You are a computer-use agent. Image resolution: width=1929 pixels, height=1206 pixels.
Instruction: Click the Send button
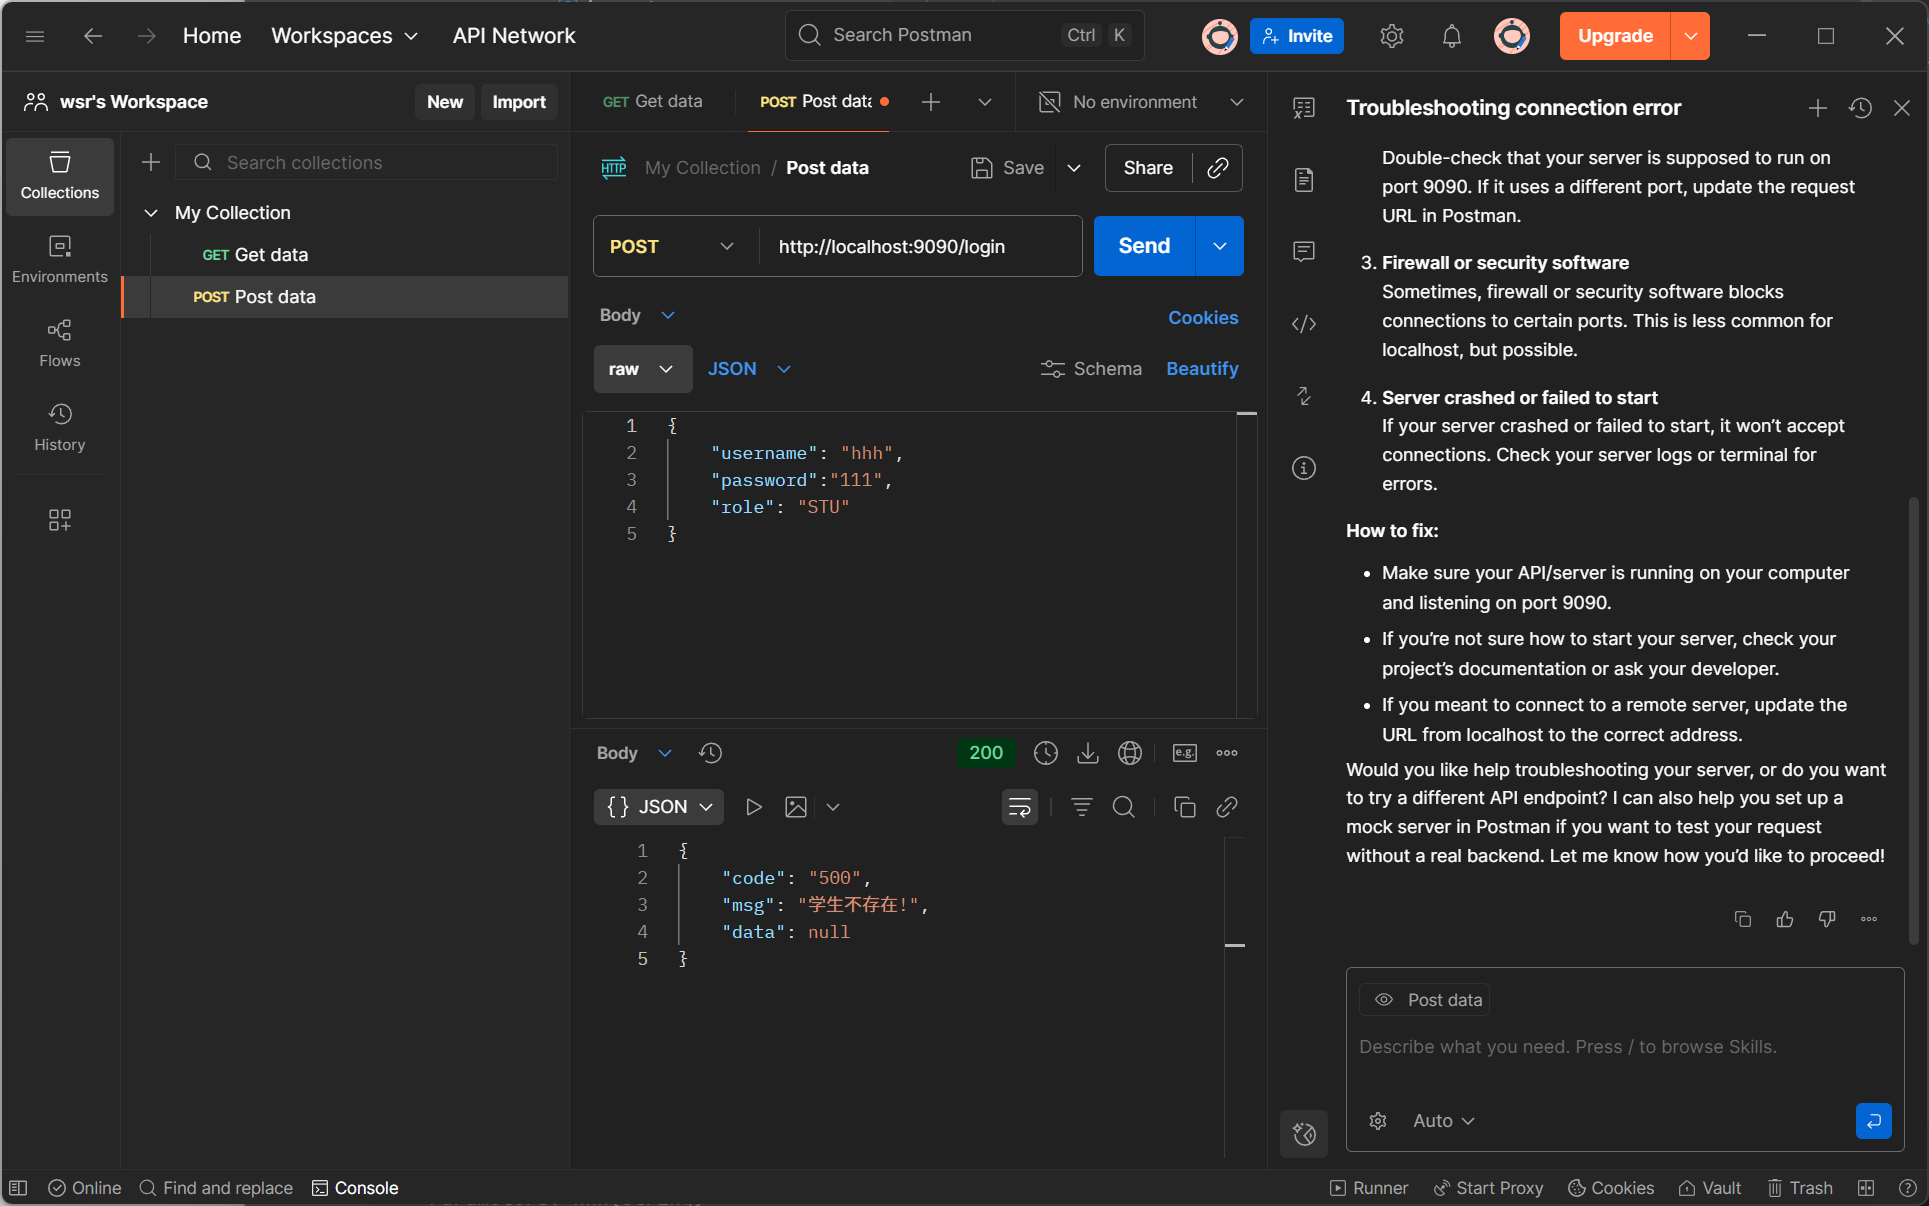(1144, 246)
